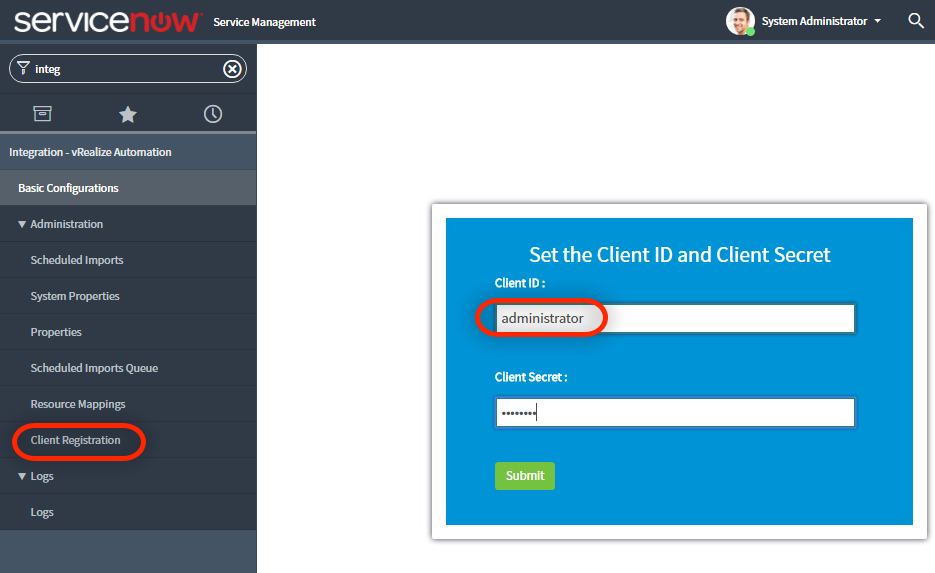
Task: Open the All Applications archive tab
Action: point(42,114)
